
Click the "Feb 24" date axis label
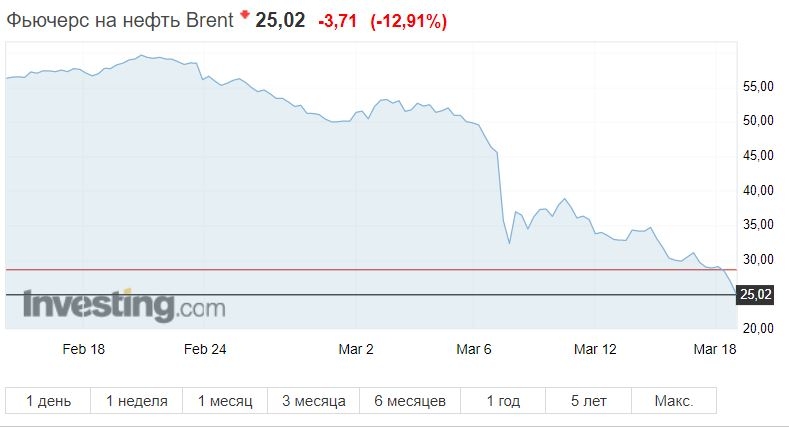click(204, 349)
